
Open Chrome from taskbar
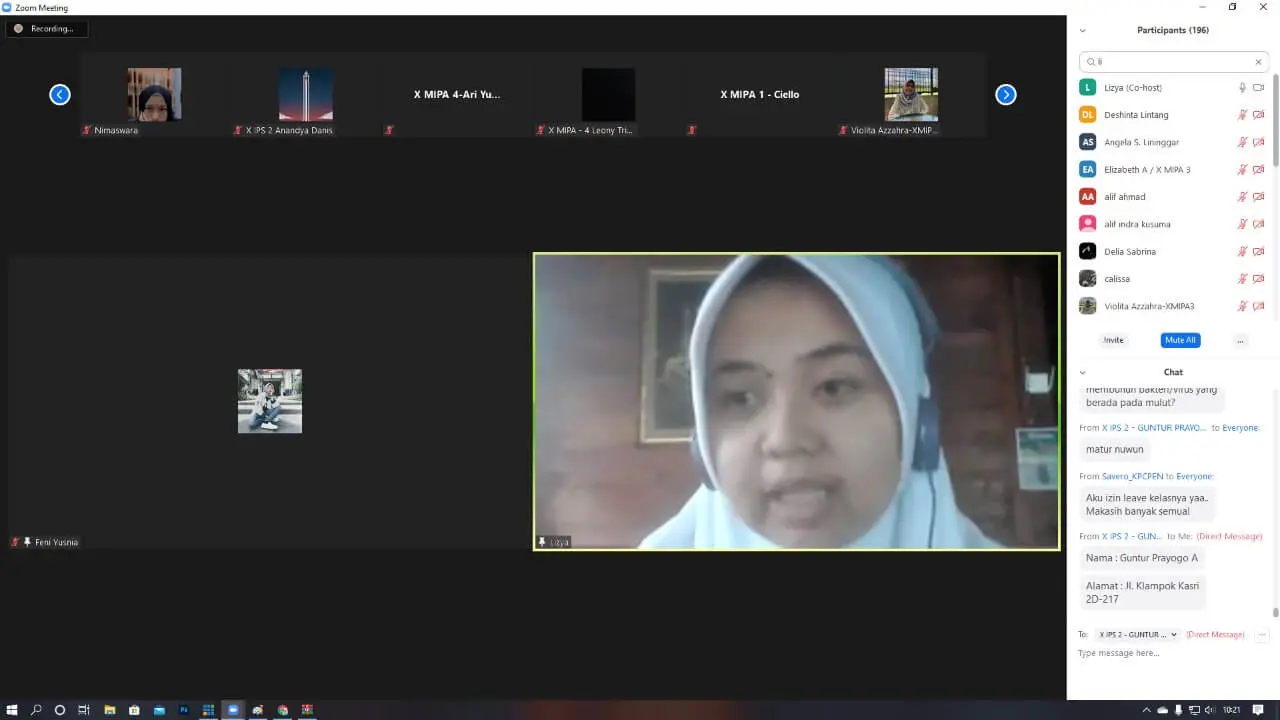point(283,710)
